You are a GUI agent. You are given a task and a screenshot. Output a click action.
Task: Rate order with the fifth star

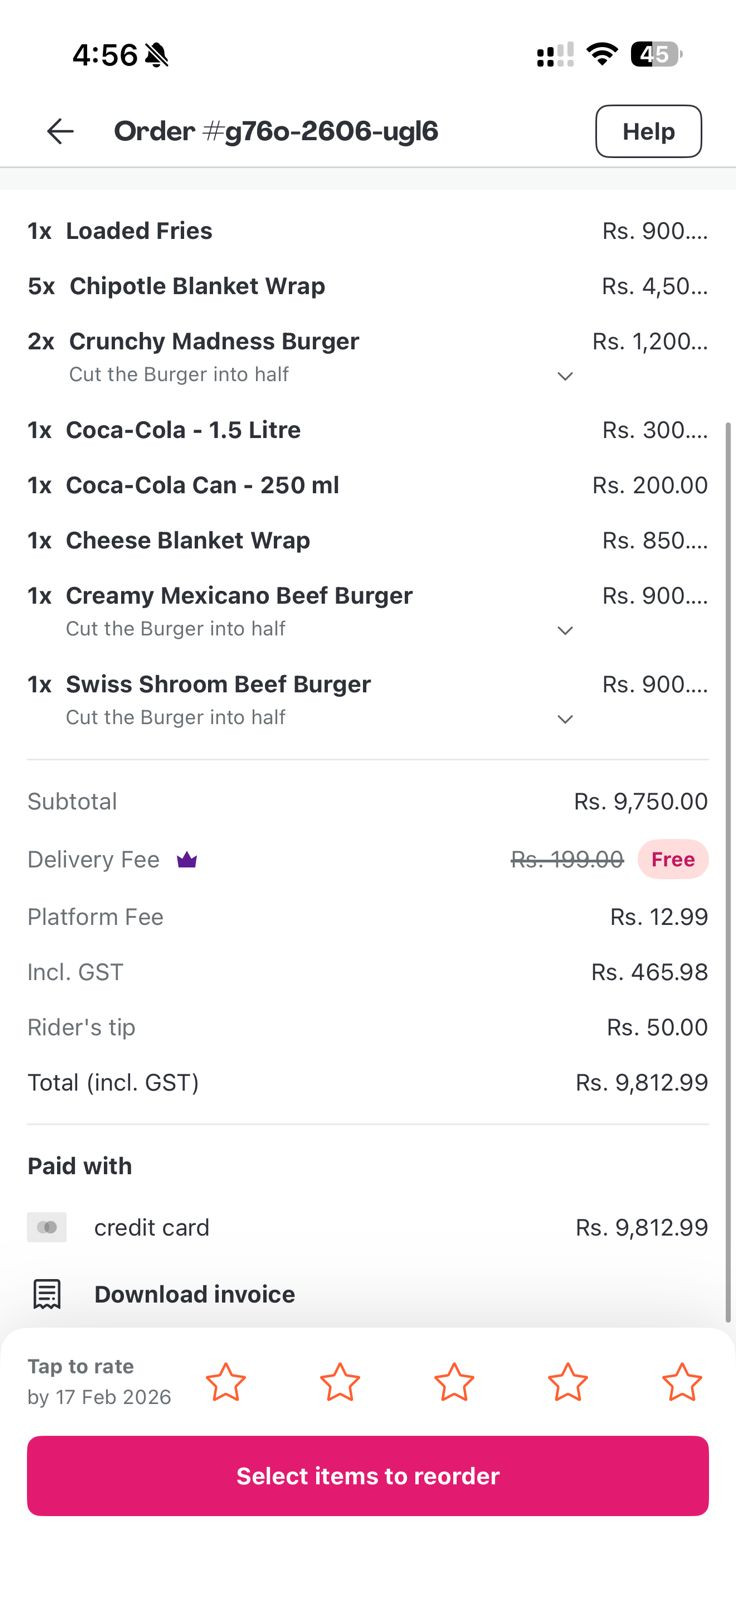point(682,1382)
